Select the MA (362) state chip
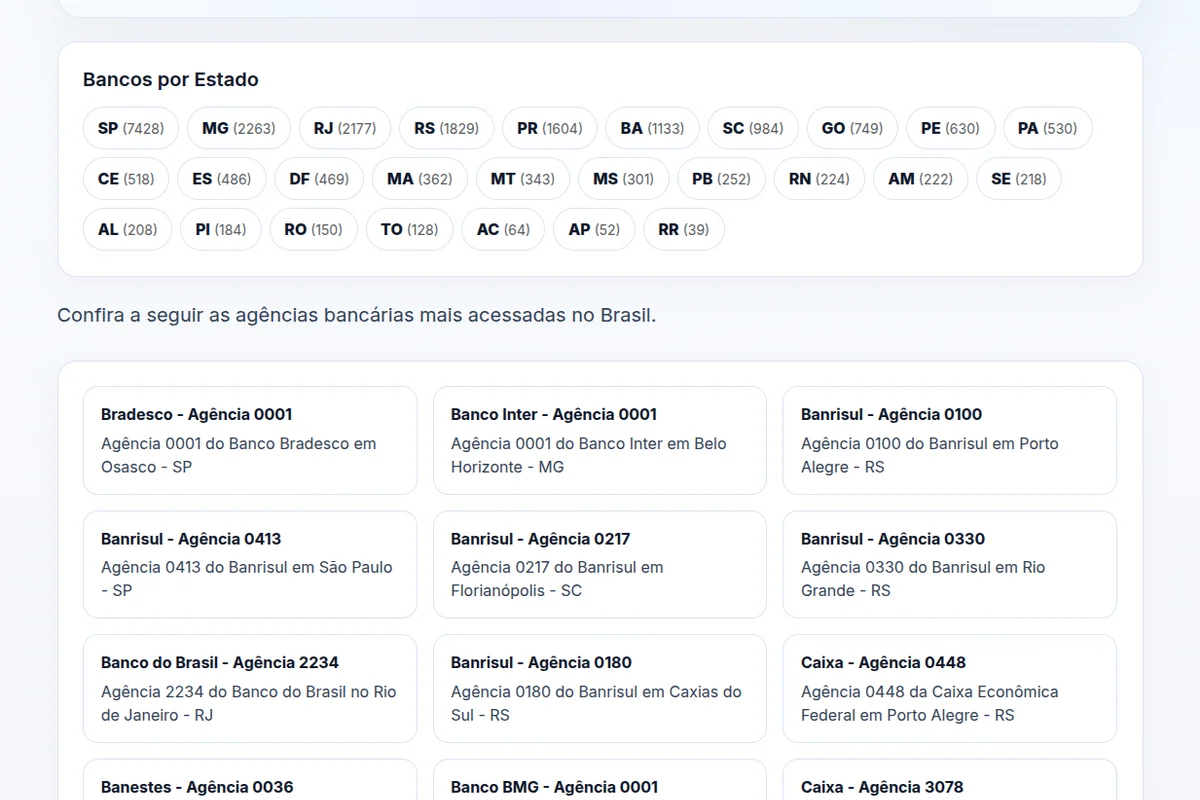Image resolution: width=1200 pixels, height=800 pixels. (x=420, y=179)
